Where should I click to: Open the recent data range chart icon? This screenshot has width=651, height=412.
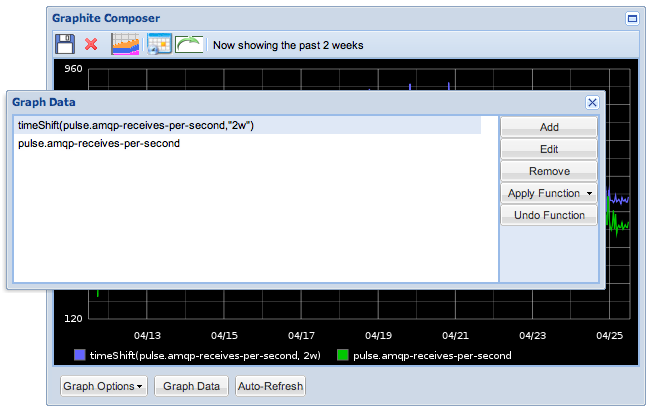125,44
